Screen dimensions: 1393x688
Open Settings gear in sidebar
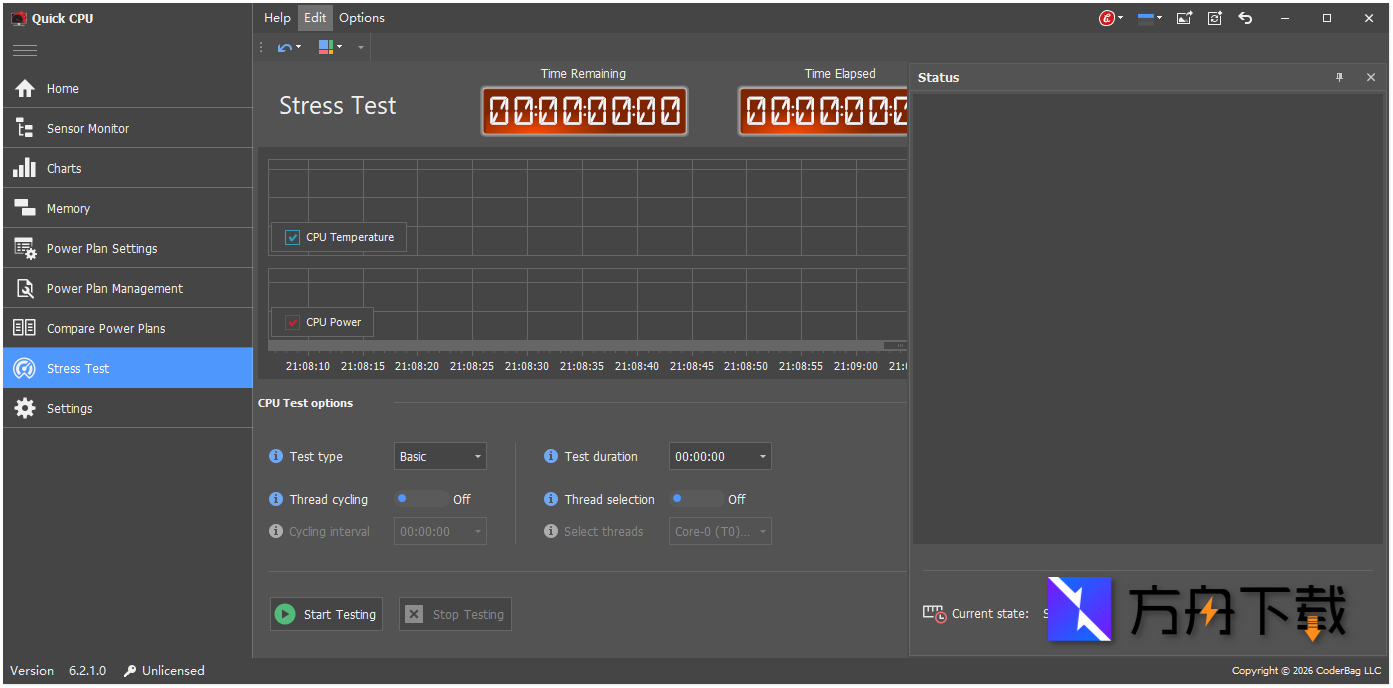click(25, 408)
